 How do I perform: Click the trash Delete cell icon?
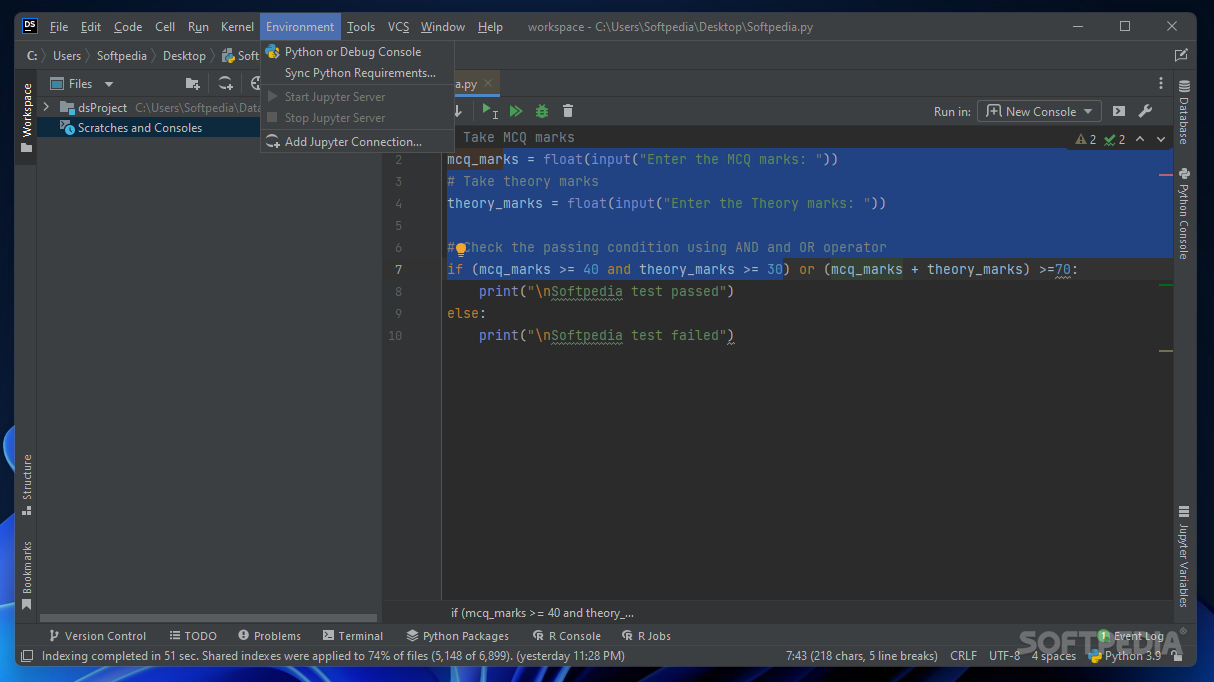click(568, 111)
